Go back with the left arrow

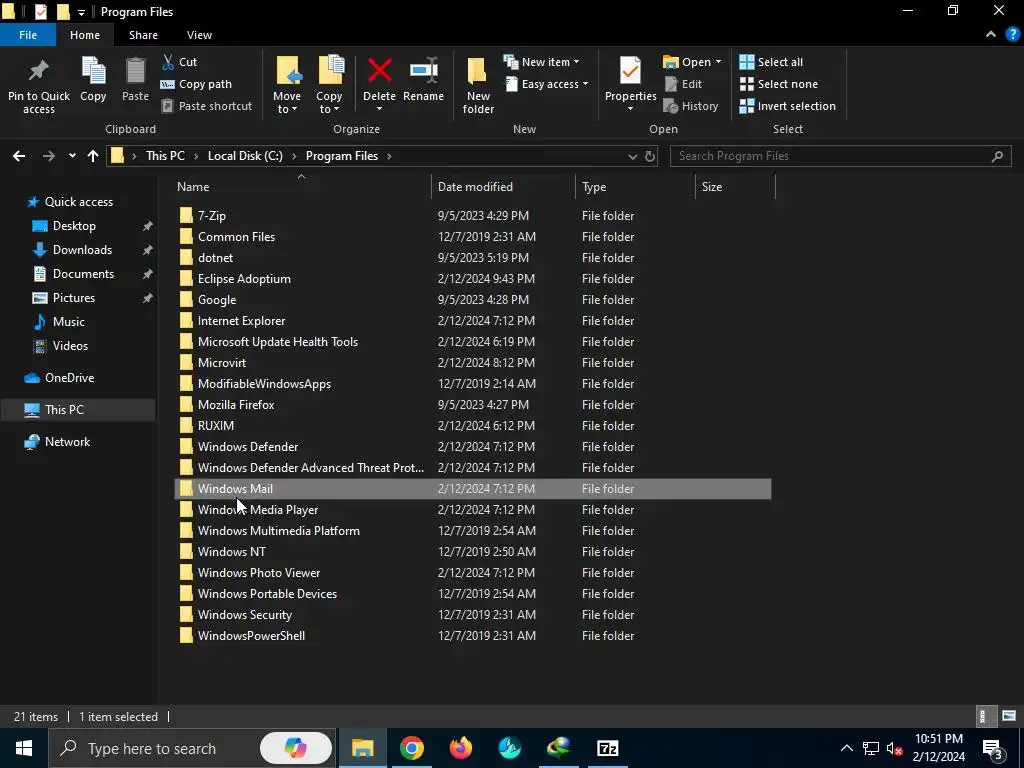[19, 156]
